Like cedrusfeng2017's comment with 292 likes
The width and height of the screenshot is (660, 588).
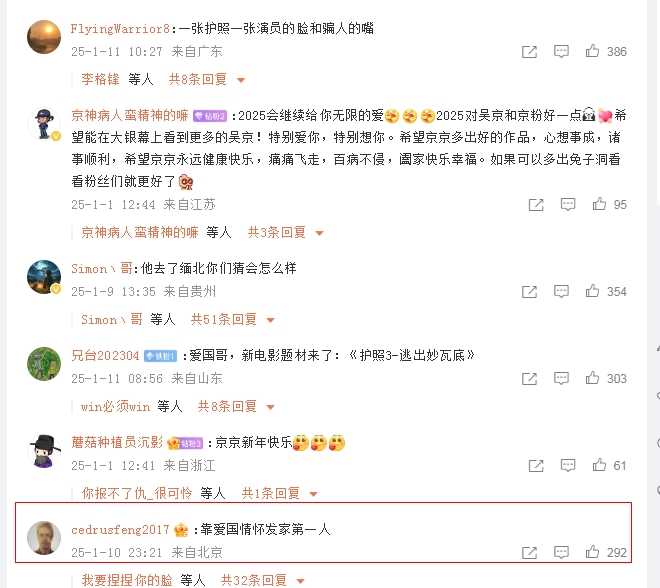pyautogui.click(x=592, y=552)
